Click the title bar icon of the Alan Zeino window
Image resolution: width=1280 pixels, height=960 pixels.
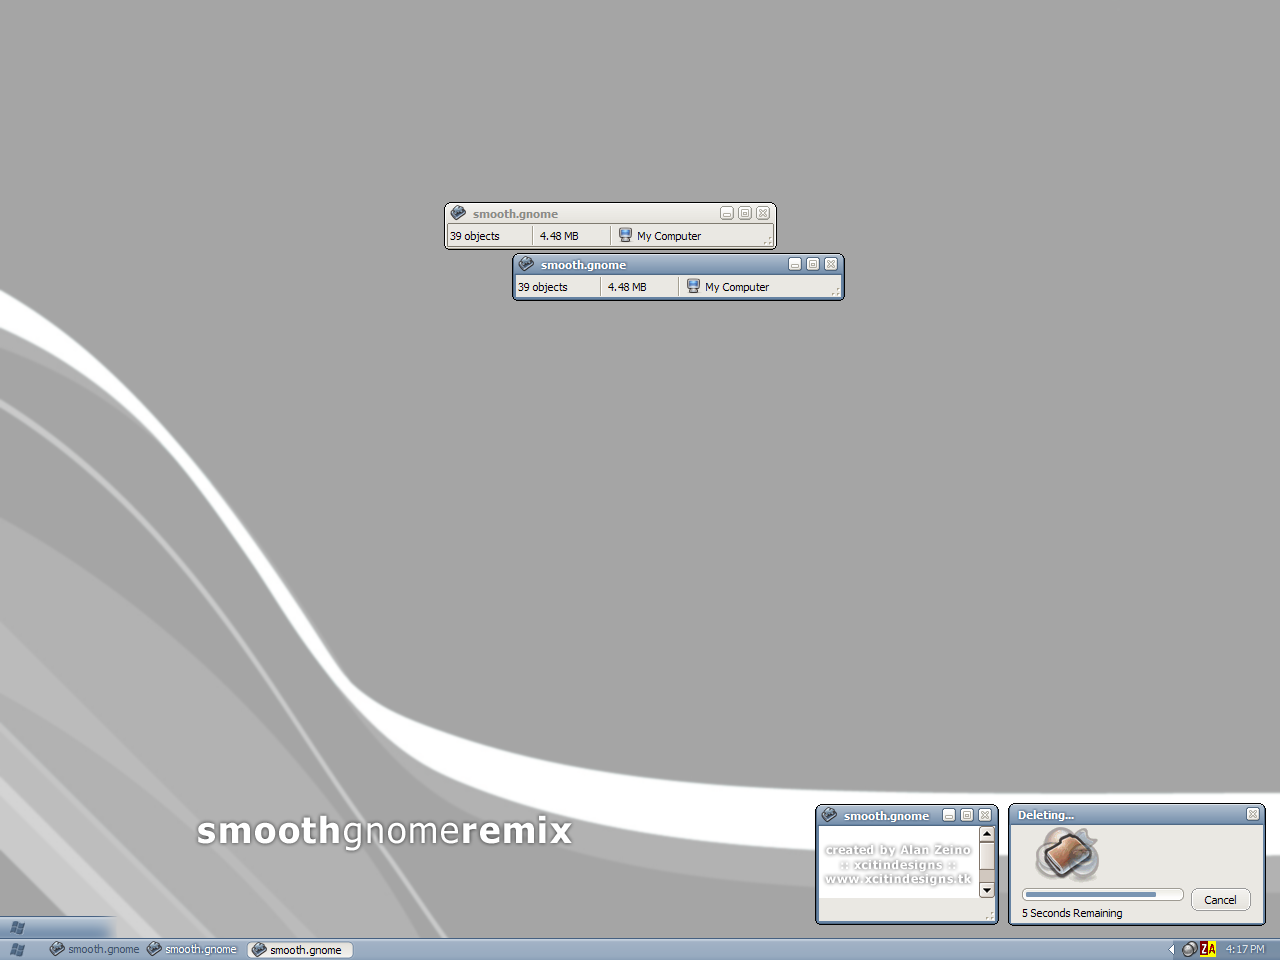829,816
